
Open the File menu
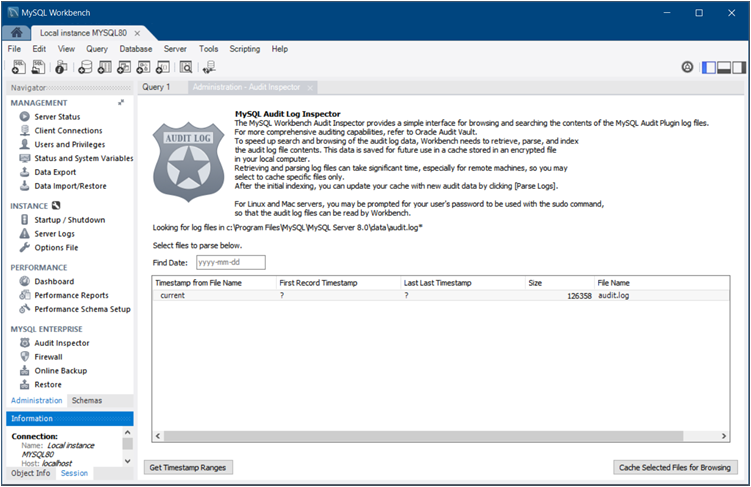pos(14,49)
